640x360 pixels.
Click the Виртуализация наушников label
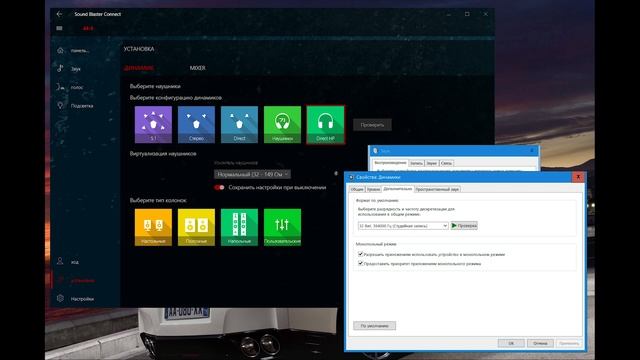point(163,153)
